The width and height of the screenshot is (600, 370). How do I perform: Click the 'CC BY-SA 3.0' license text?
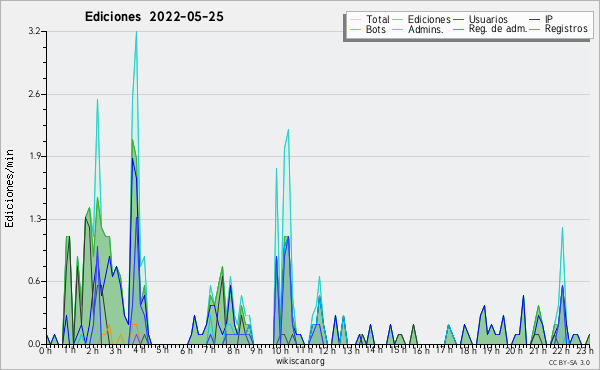coord(569,363)
